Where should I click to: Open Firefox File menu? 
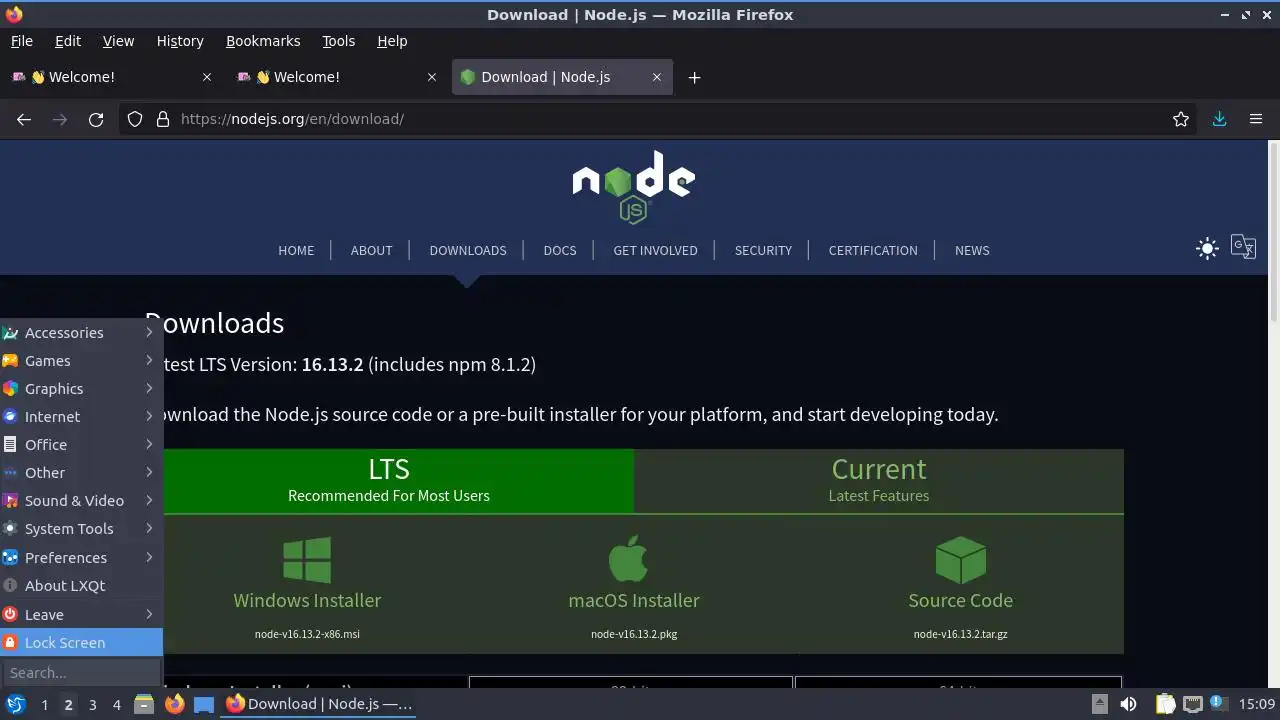(x=22, y=41)
